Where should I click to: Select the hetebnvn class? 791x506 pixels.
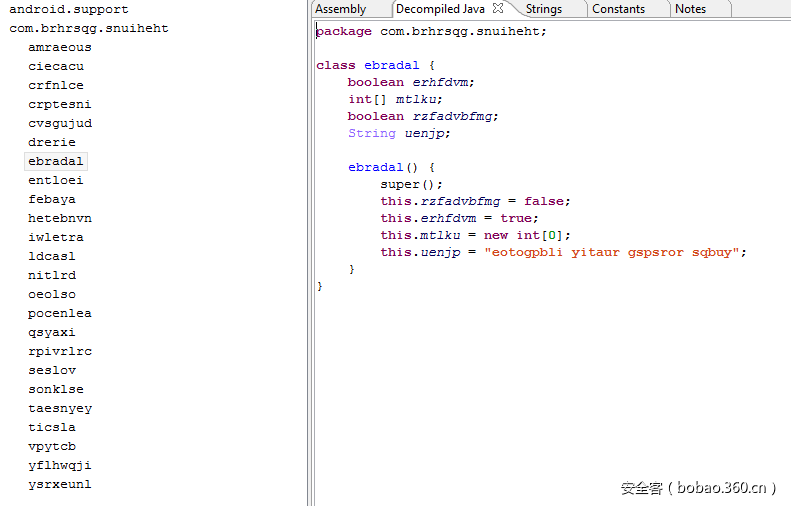60,218
